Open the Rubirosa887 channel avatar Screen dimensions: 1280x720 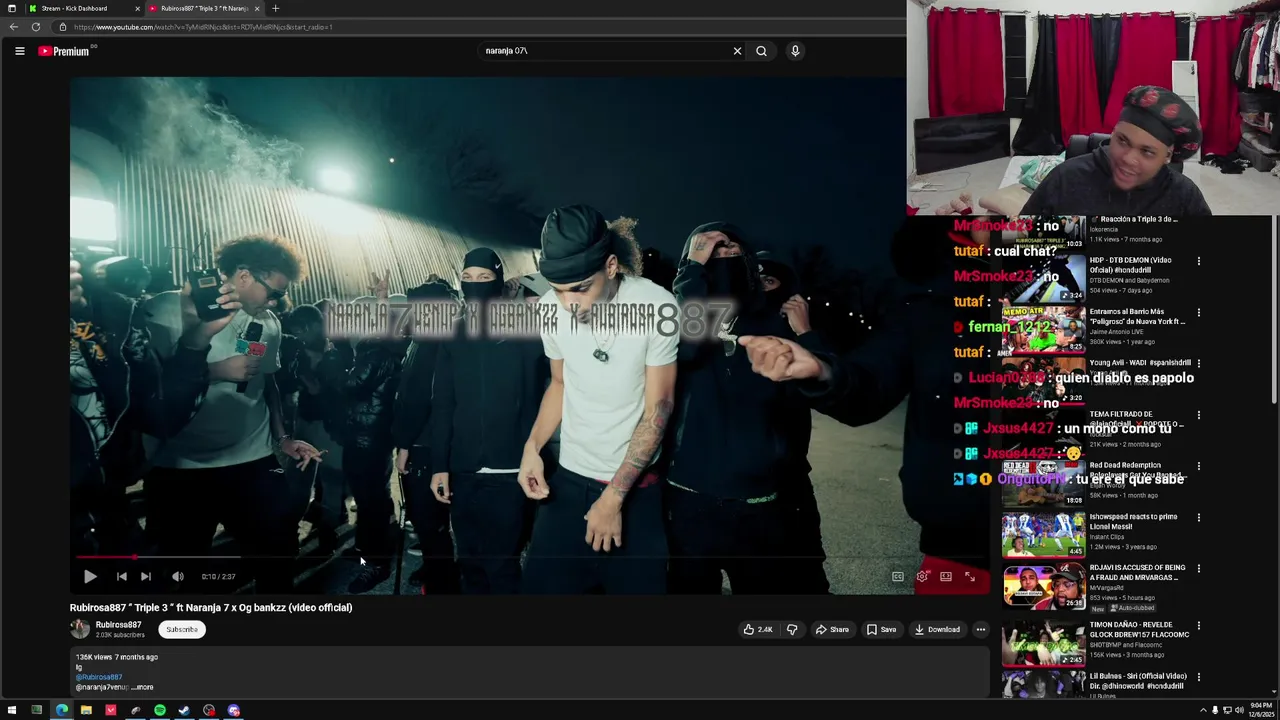click(80, 629)
